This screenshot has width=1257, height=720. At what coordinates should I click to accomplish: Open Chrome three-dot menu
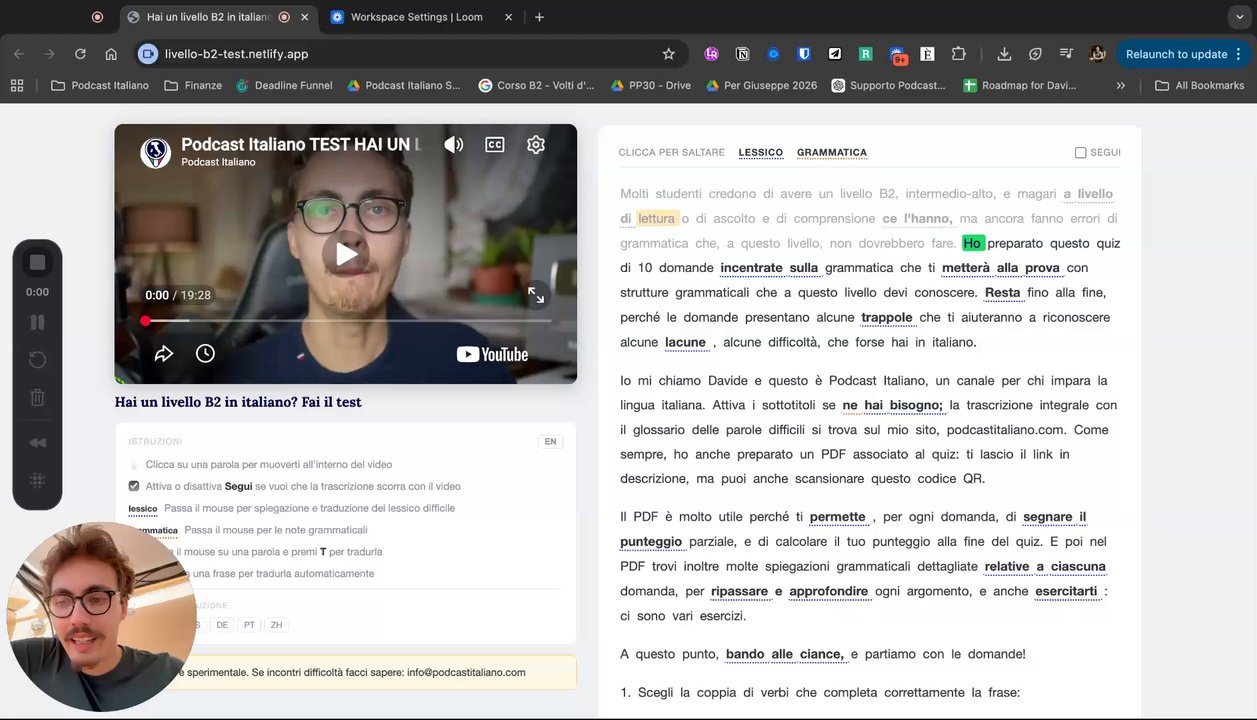point(1239,54)
